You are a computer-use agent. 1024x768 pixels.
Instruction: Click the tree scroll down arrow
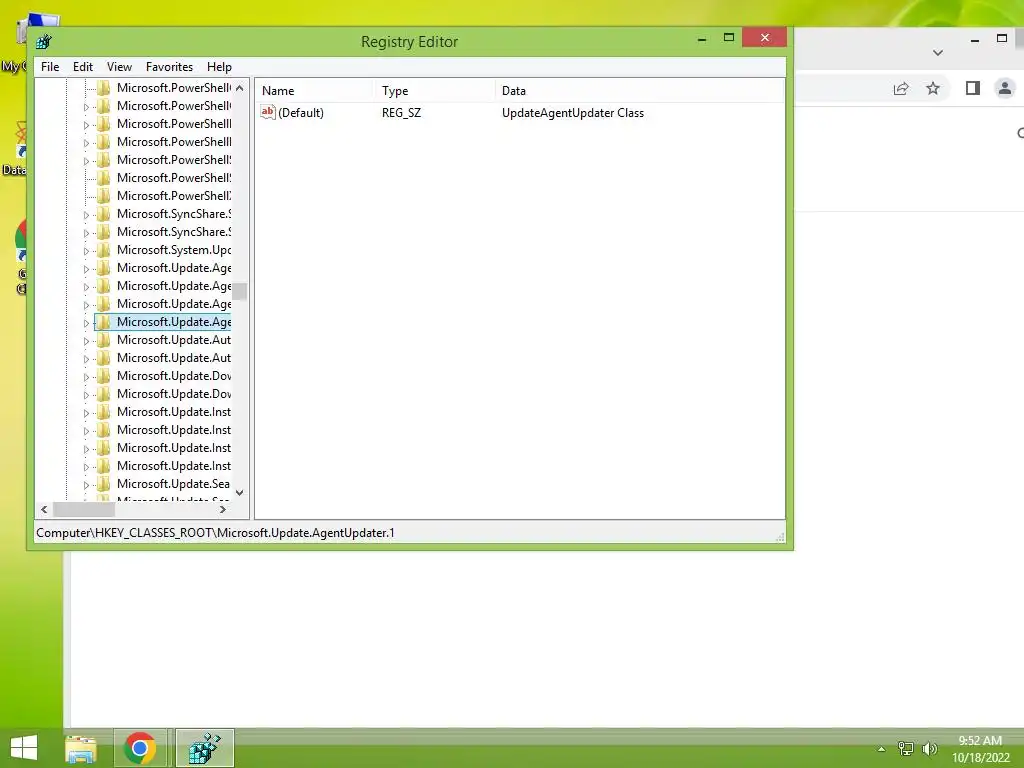240,492
